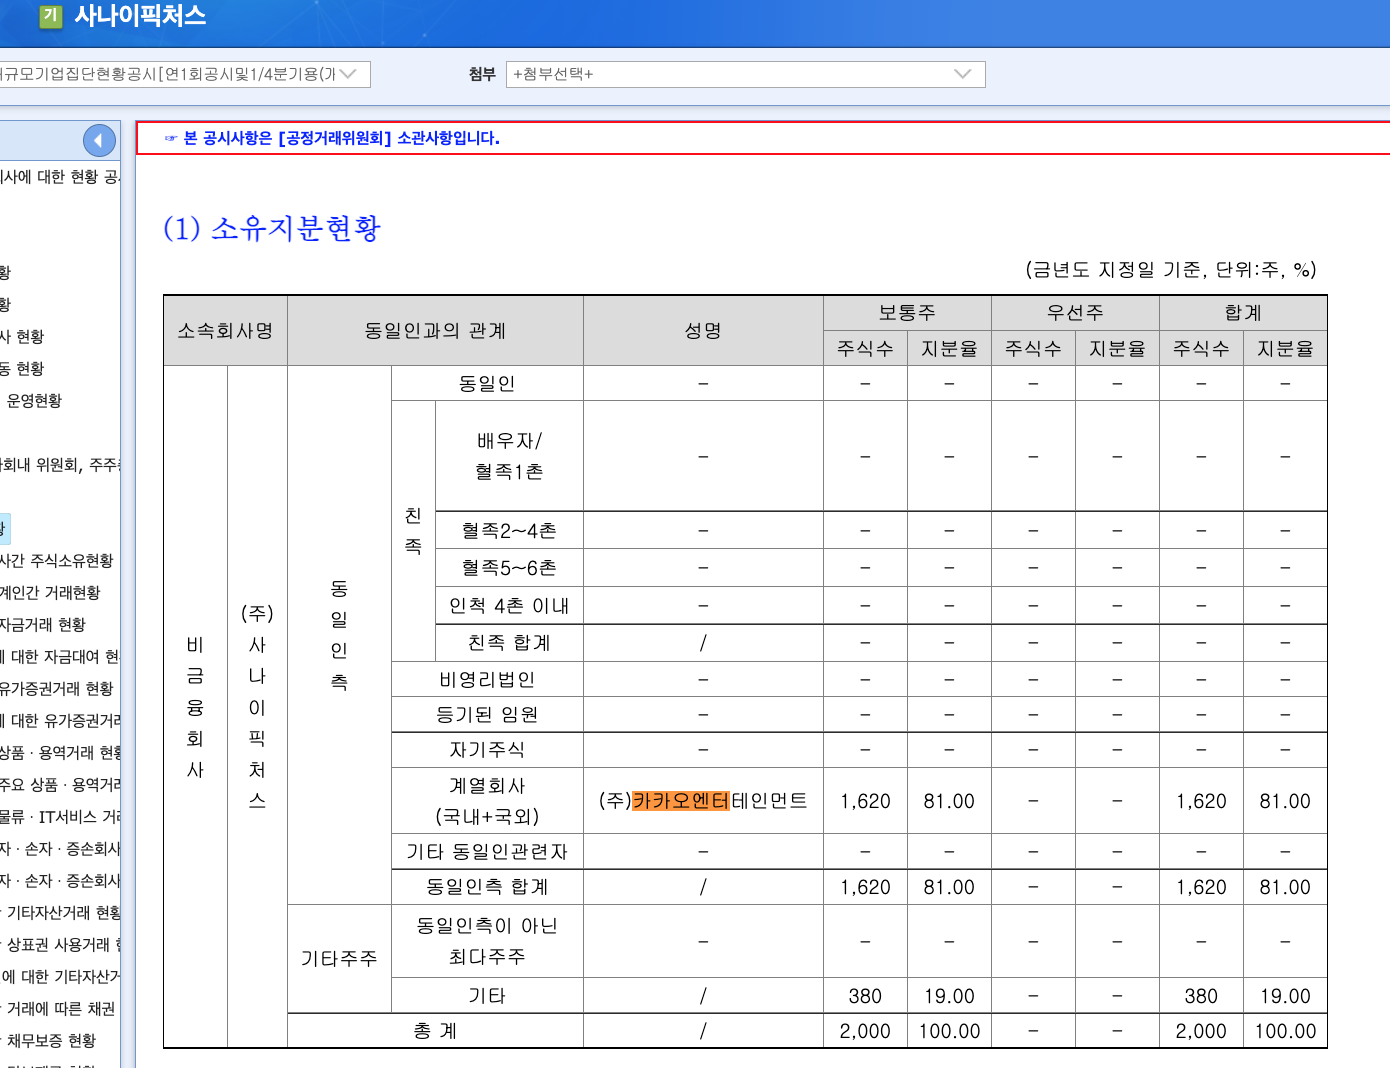Image resolution: width=1390 pixels, height=1068 pixels.
Task: Open the 채무보증 현황 sidebar entry
Action: tap(51, 1041)
